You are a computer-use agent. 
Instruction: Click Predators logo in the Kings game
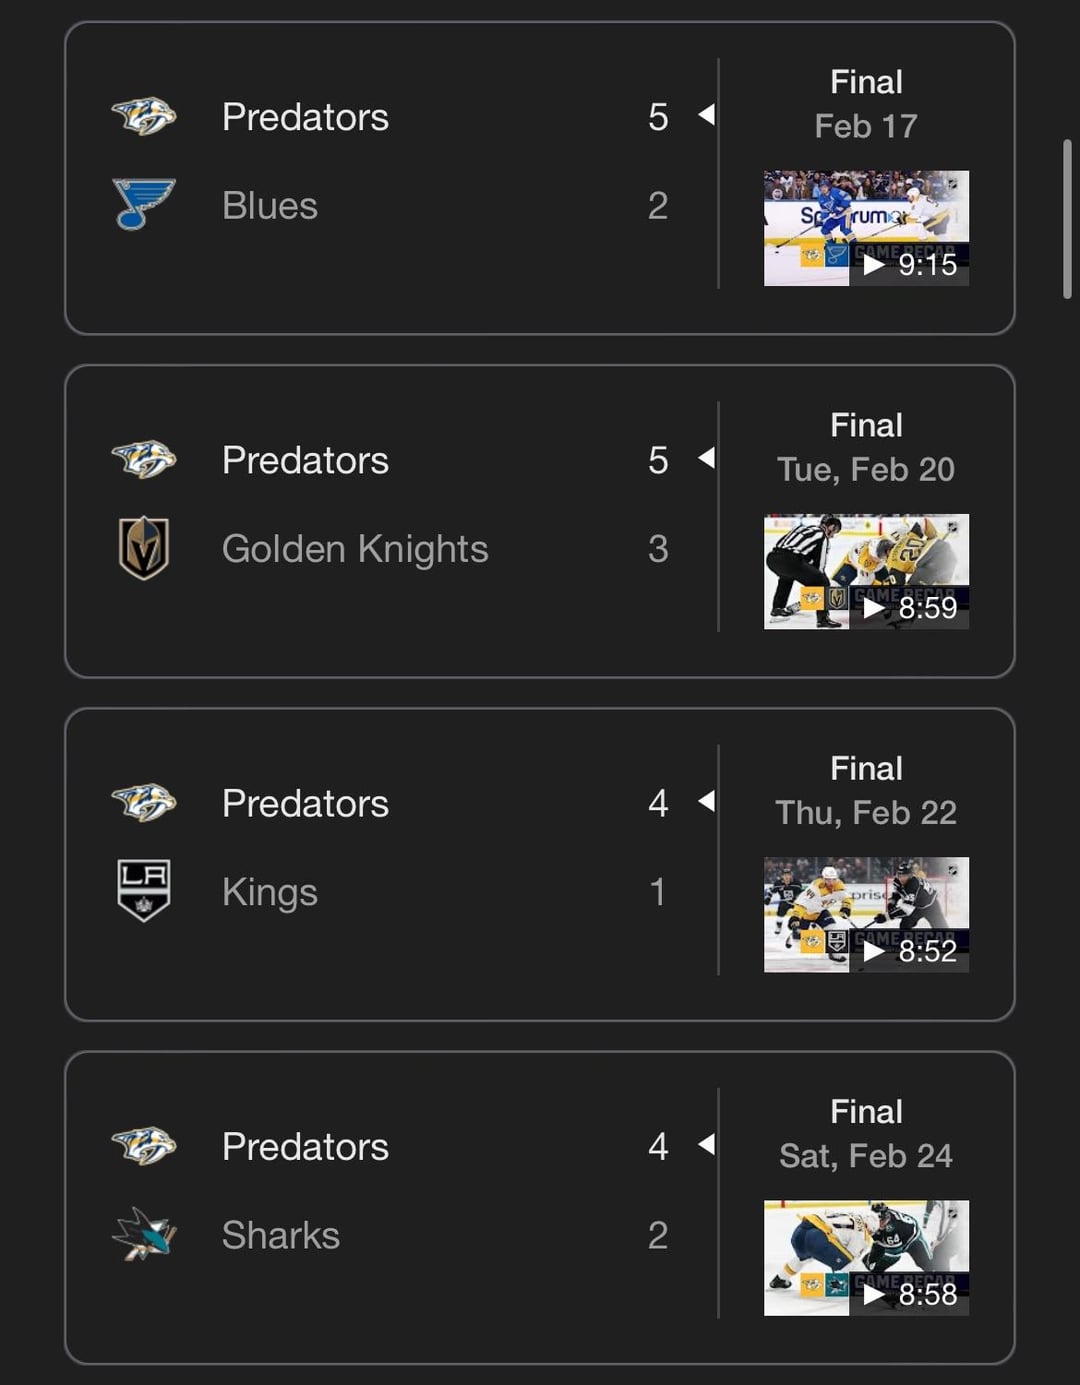[144, 803]
